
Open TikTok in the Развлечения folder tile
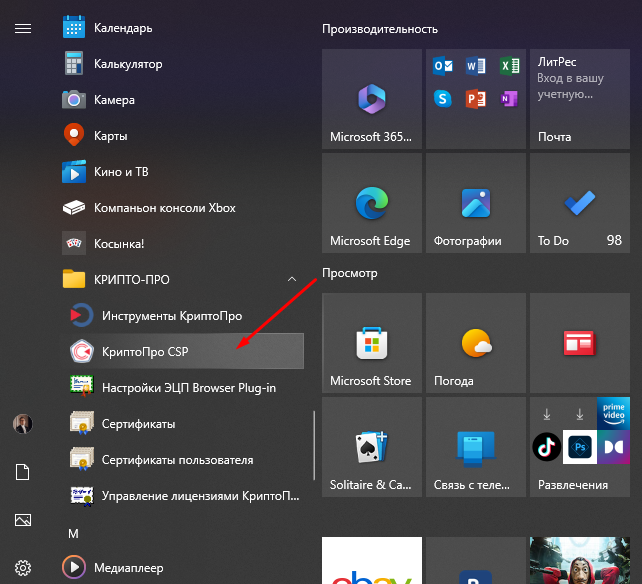point(547,447)
